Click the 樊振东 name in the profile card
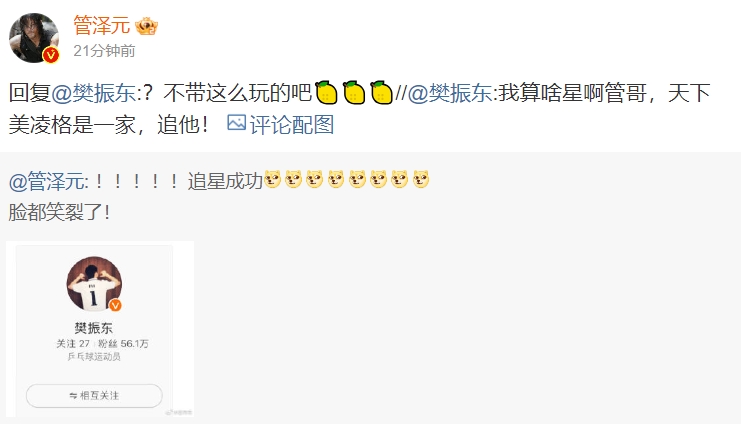The width and height of the screenshot is (741, 424). (94, 328)
